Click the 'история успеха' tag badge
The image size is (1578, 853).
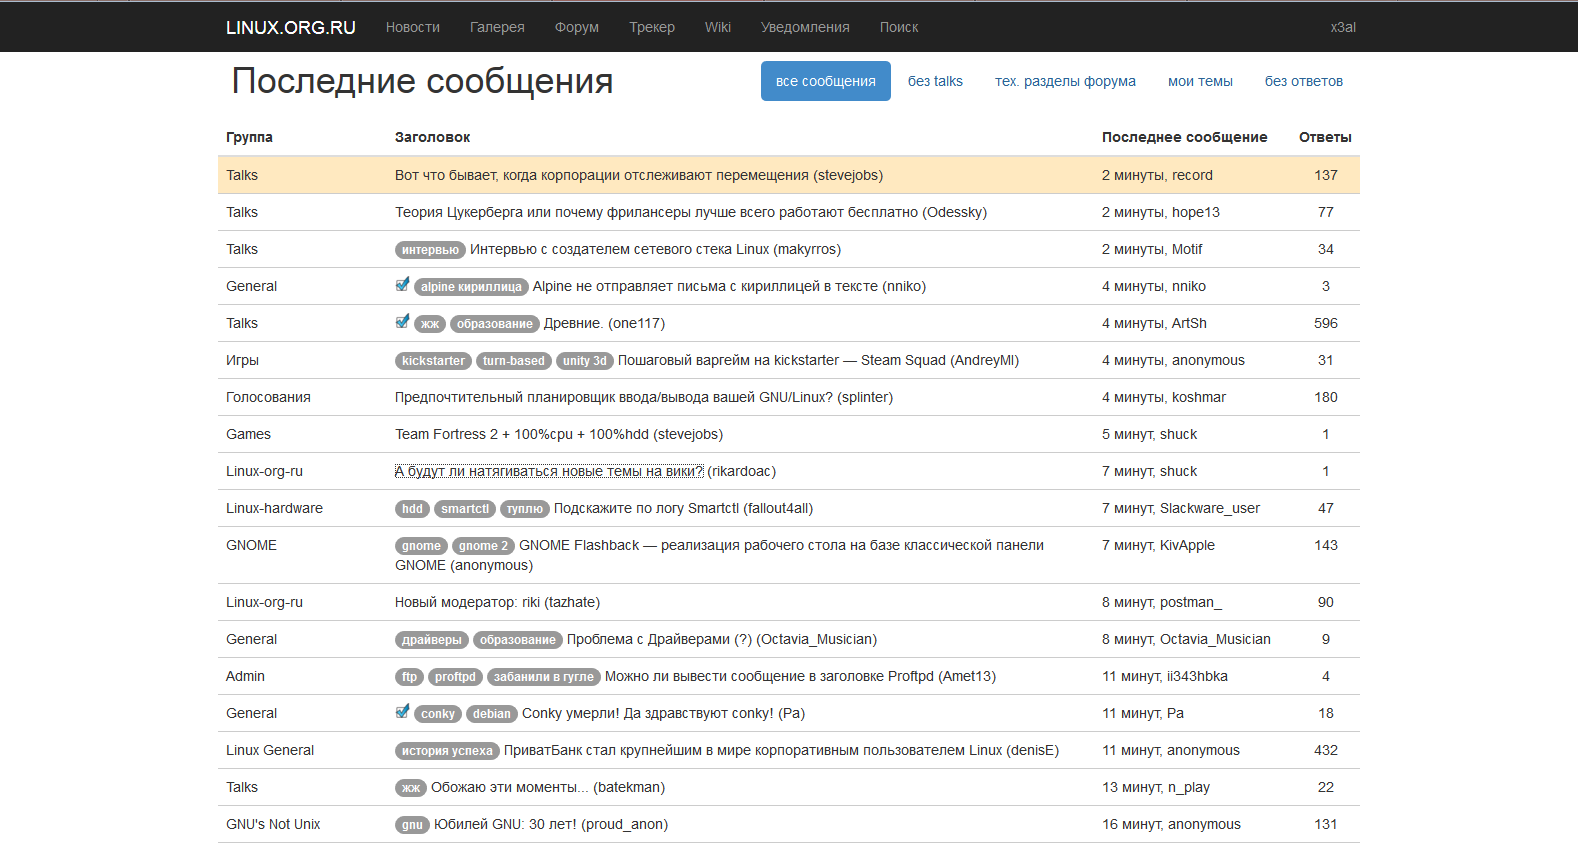(447, 751)
